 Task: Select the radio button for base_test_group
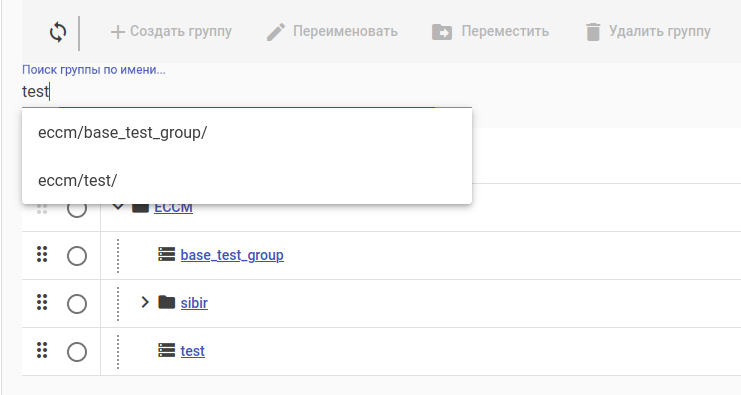coord(77,256)
